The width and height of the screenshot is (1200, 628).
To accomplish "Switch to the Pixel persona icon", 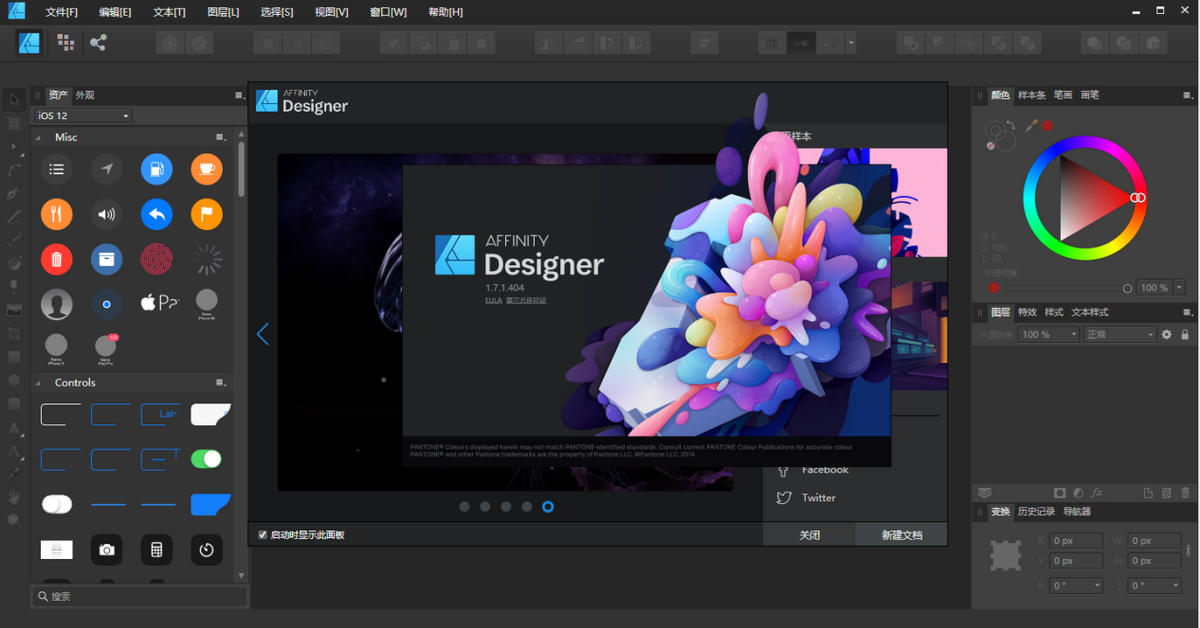I will point(66,42).
